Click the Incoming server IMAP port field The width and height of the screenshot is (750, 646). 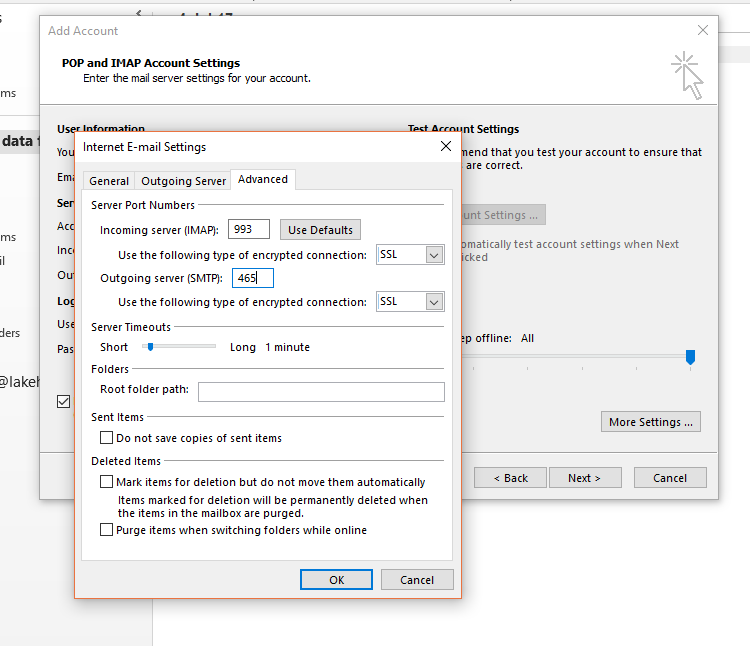249,230
